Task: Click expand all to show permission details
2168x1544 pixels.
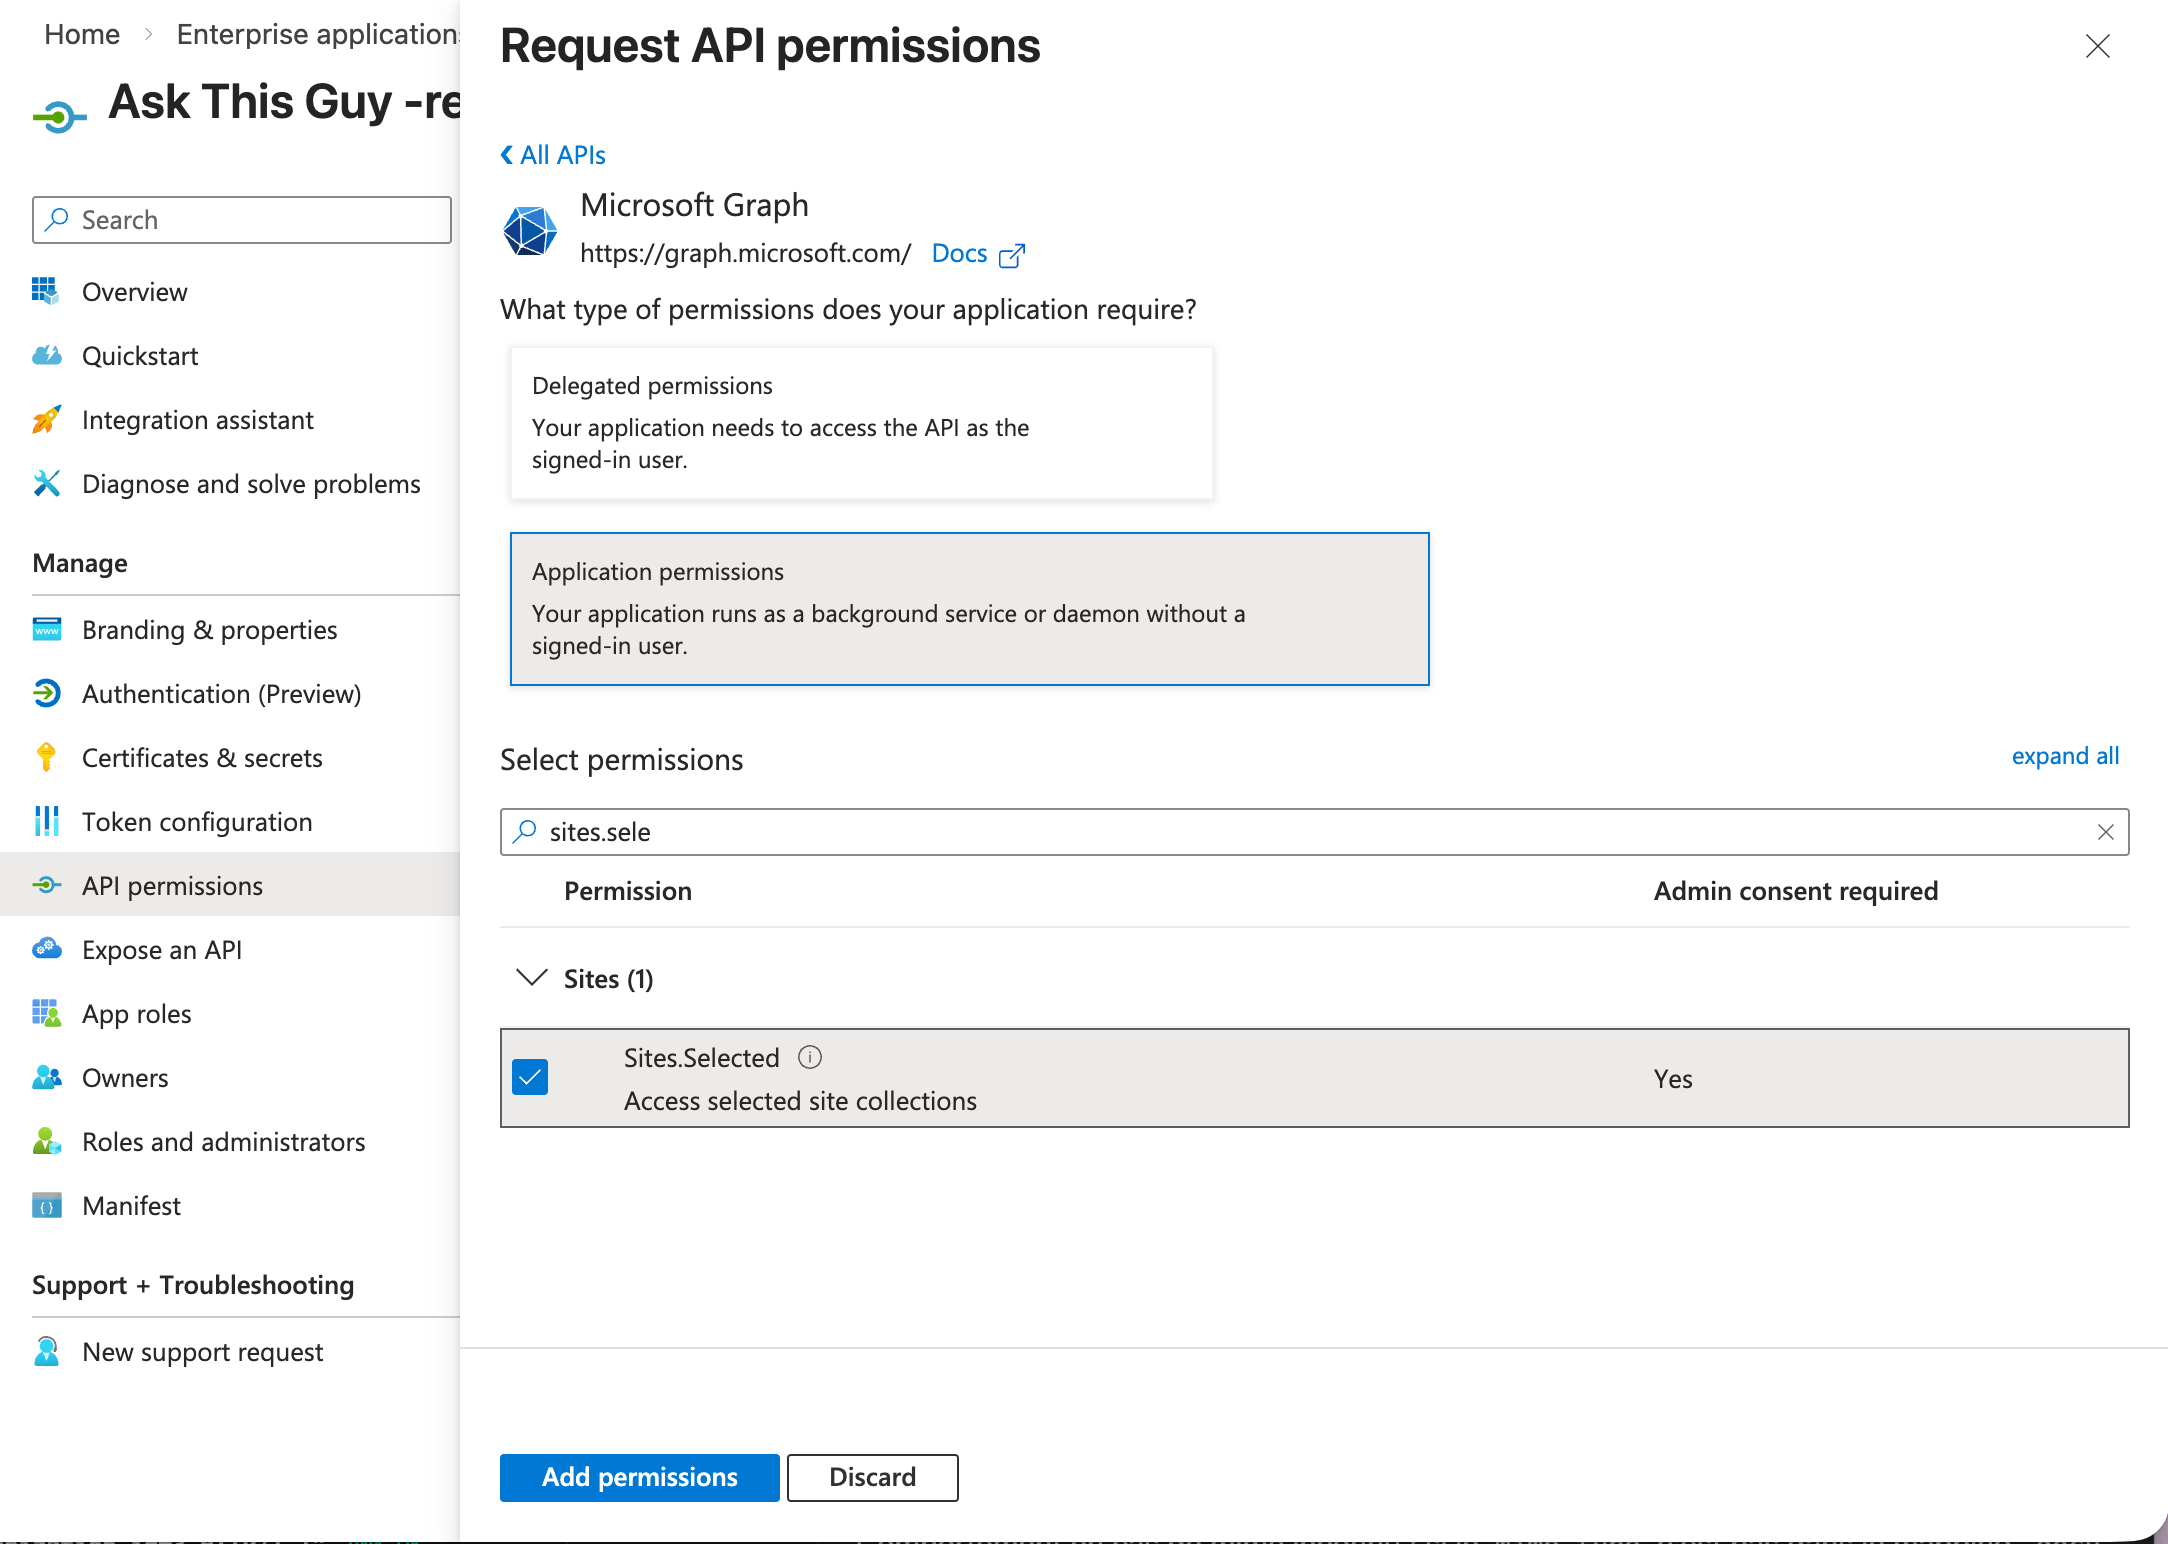Action: pos(2065,756)
